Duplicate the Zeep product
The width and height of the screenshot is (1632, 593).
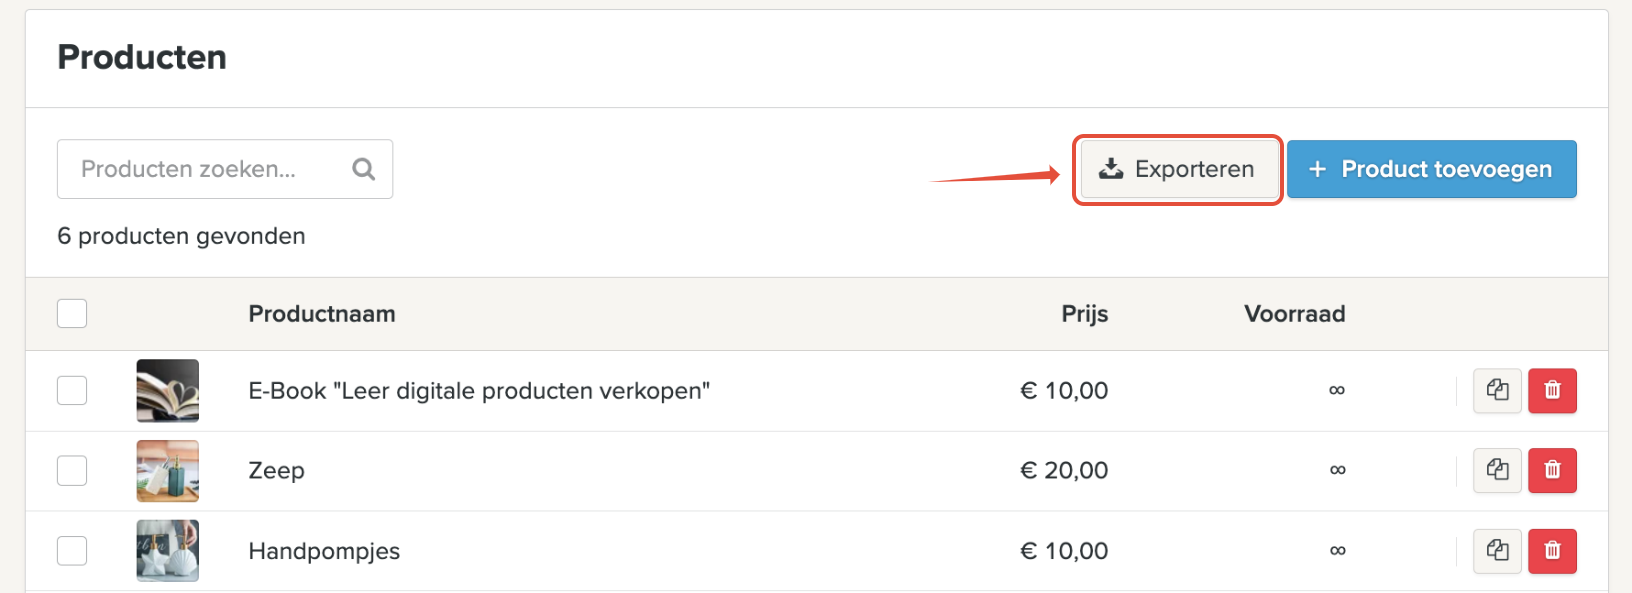pos(1497,470)
